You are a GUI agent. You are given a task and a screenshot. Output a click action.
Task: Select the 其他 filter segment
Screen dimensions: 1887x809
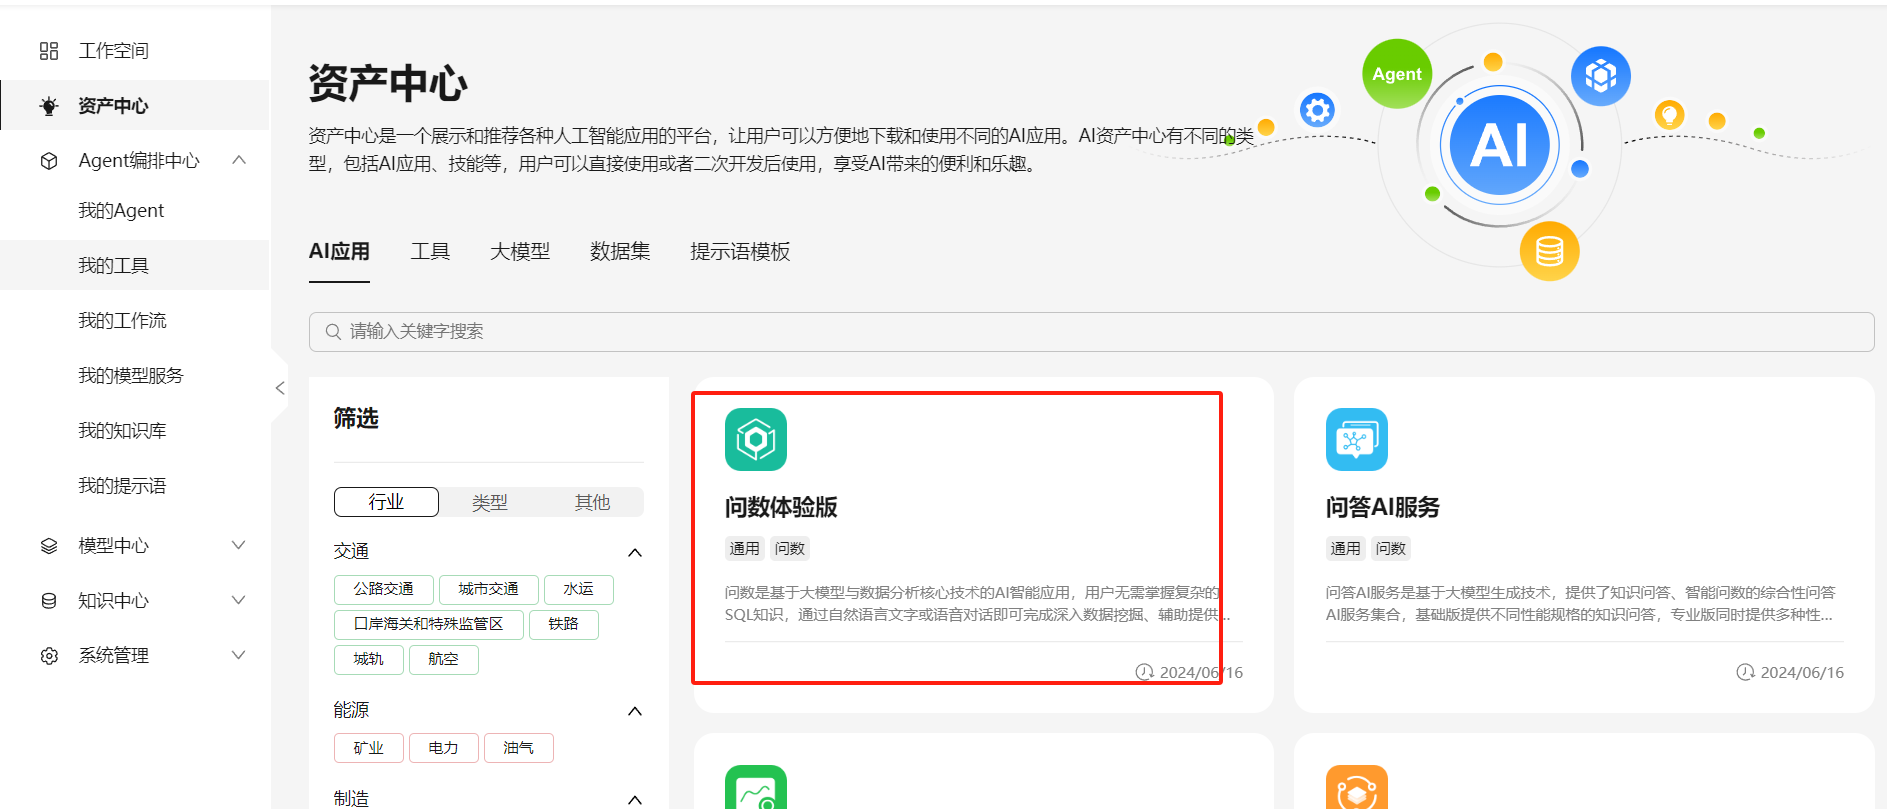(592, 502)
